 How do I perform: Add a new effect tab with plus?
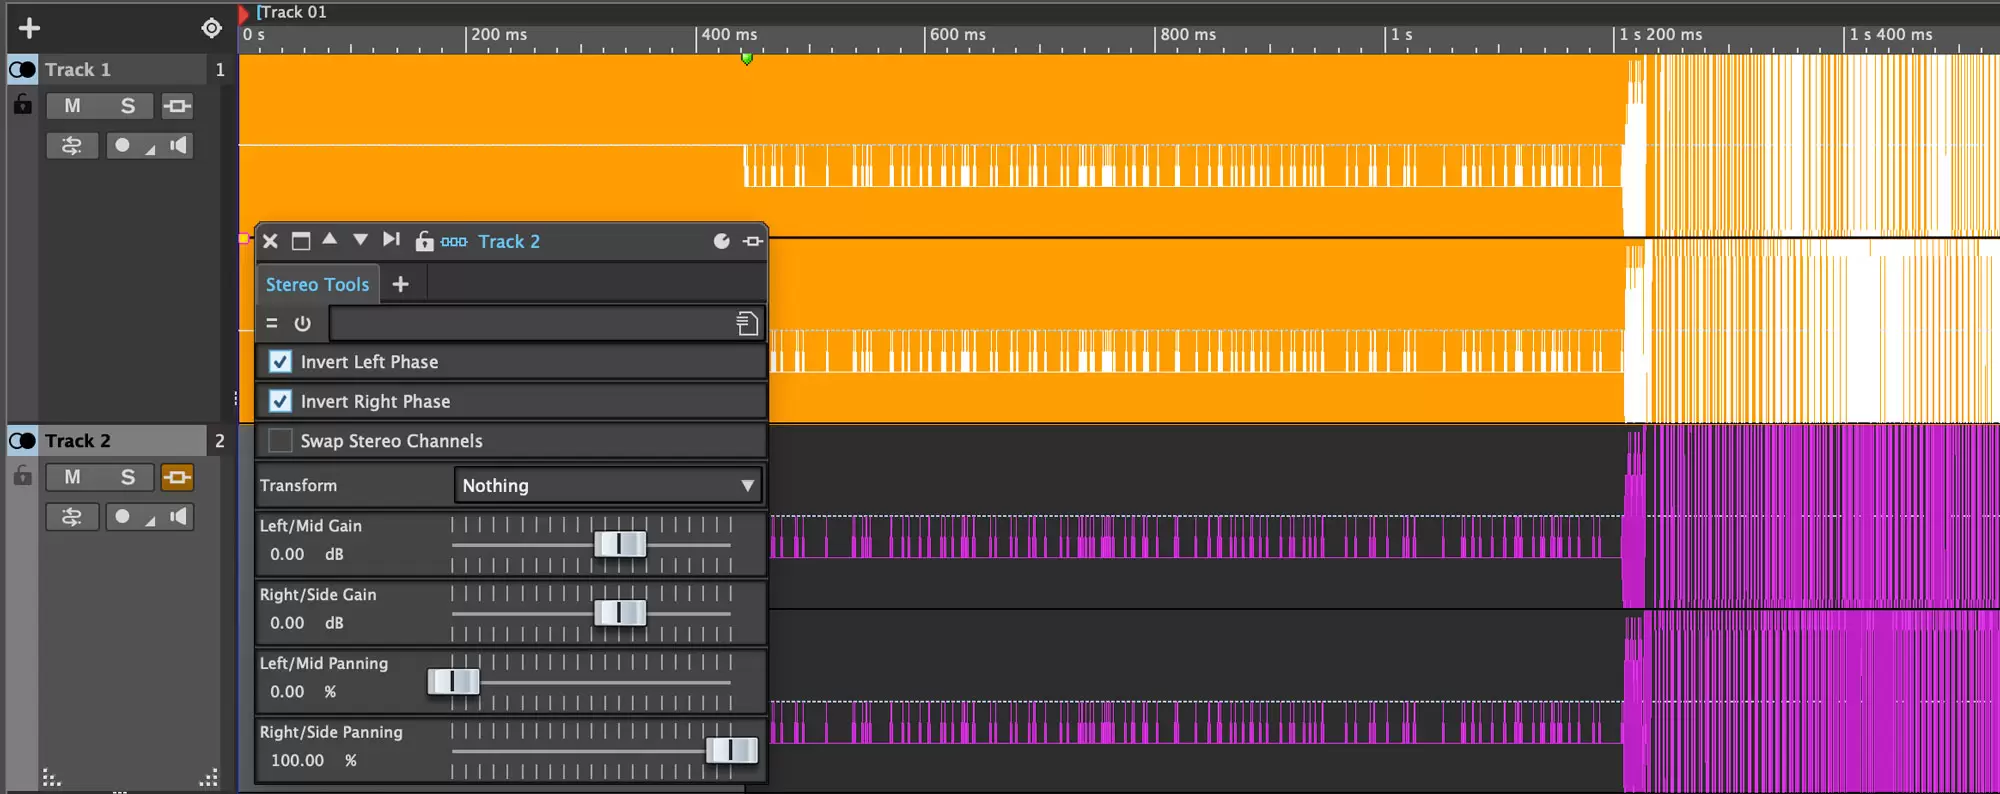click(400, 284)
